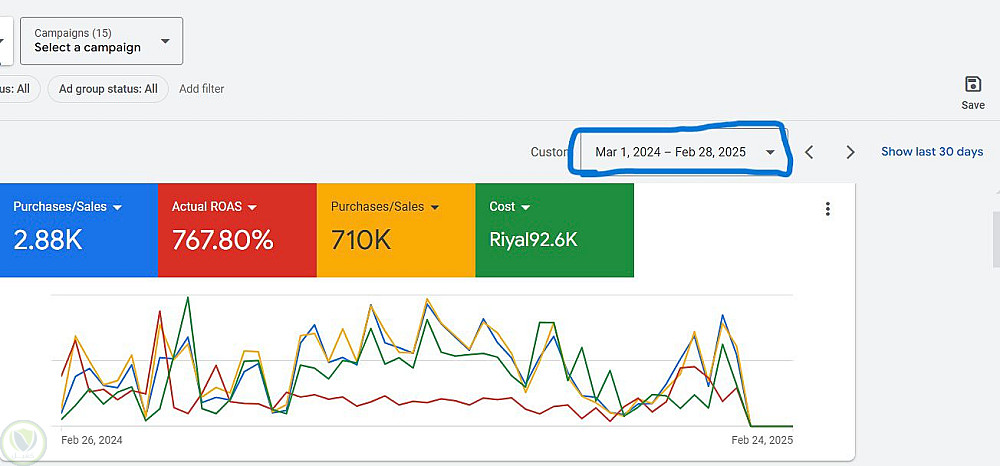Select the green Riyal92.6K cost scorecard value
1000x466 pixels.
click(x=533, y=240)
